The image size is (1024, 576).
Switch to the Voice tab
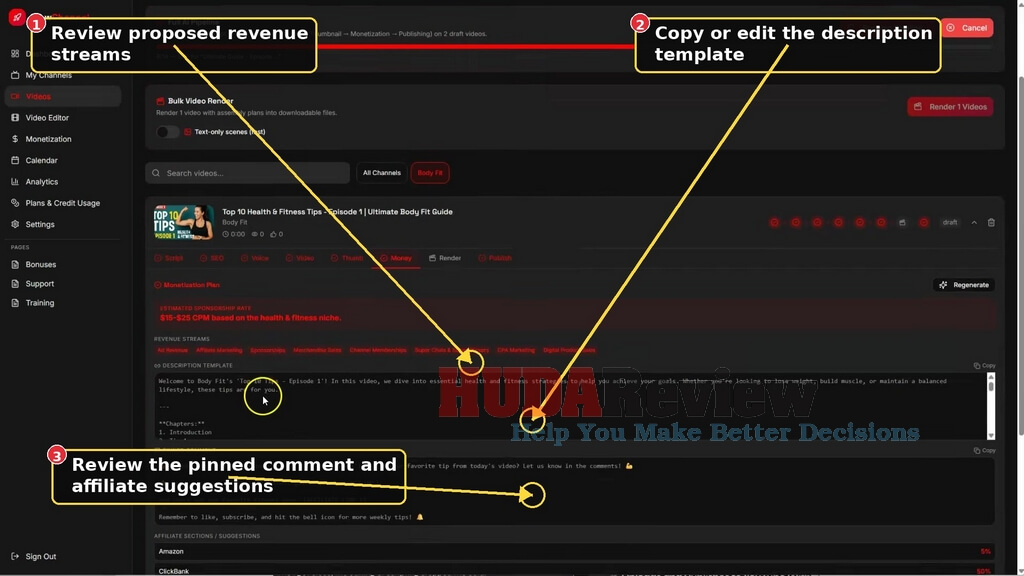click(255, 258)
